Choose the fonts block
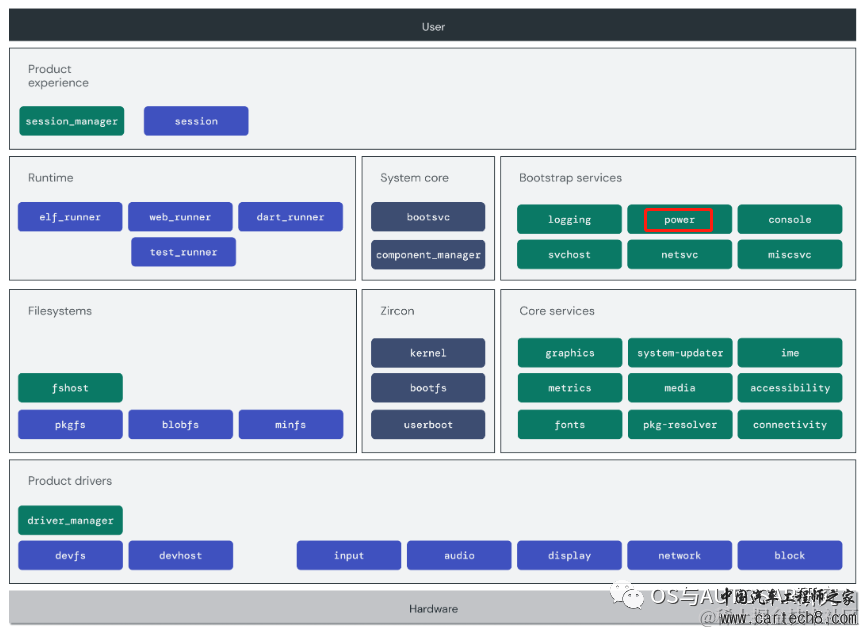866x634 pixels. tap(570, 425)
